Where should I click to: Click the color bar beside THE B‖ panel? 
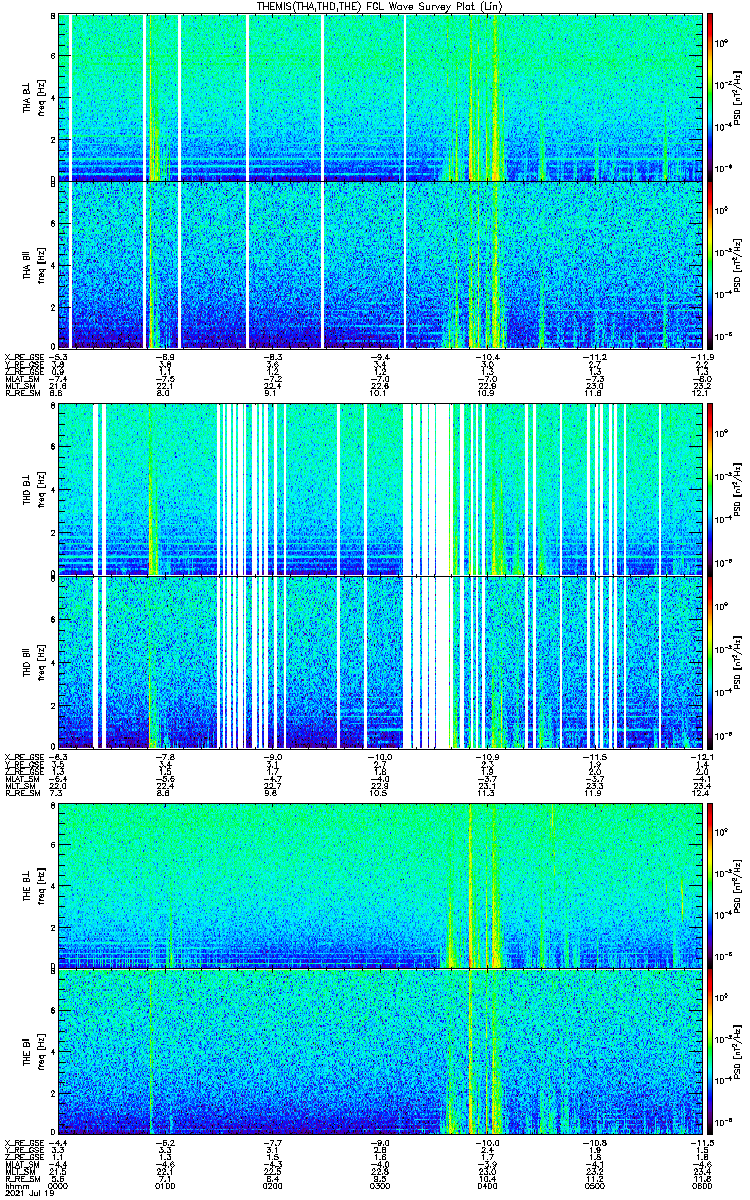711,1053
